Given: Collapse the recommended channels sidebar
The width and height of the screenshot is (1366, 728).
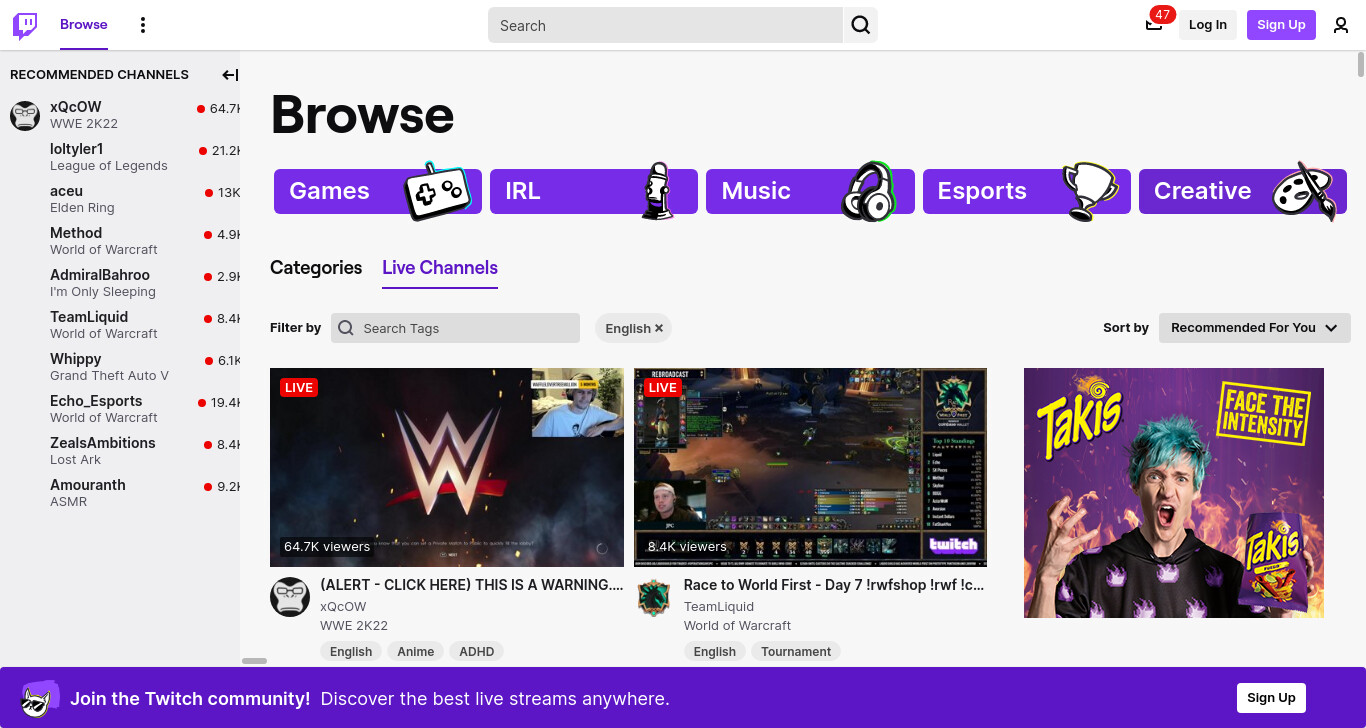Looking at the screenshot, I should point(230,75).
